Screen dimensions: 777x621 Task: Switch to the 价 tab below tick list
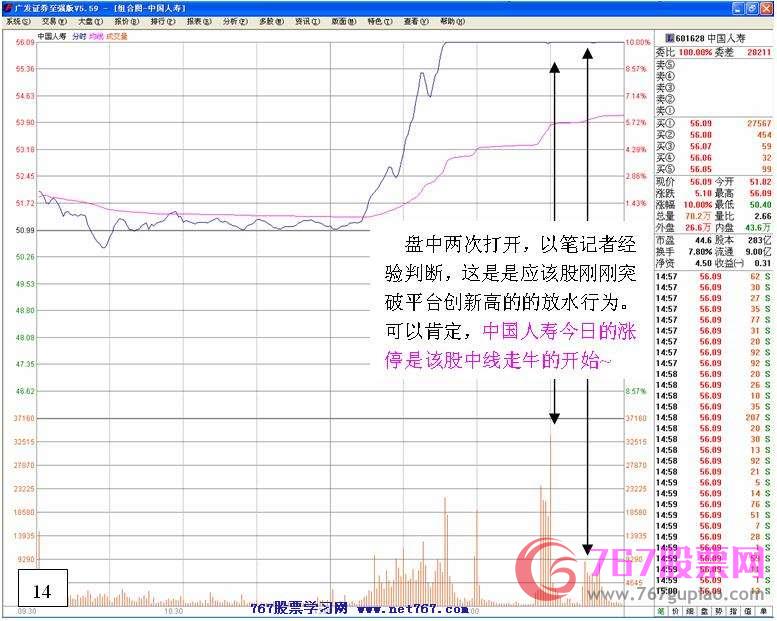(675, 611)
